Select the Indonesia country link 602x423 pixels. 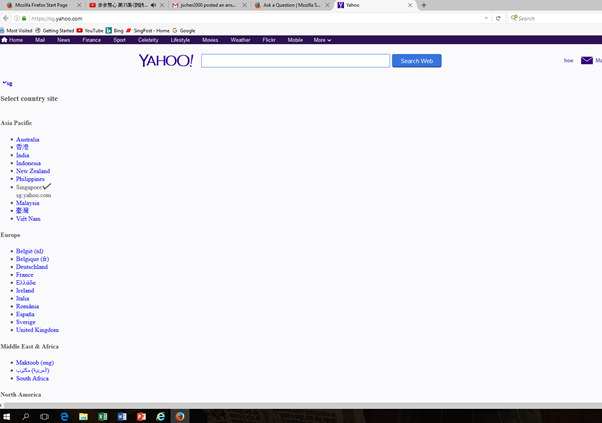(x=28, y=163)
